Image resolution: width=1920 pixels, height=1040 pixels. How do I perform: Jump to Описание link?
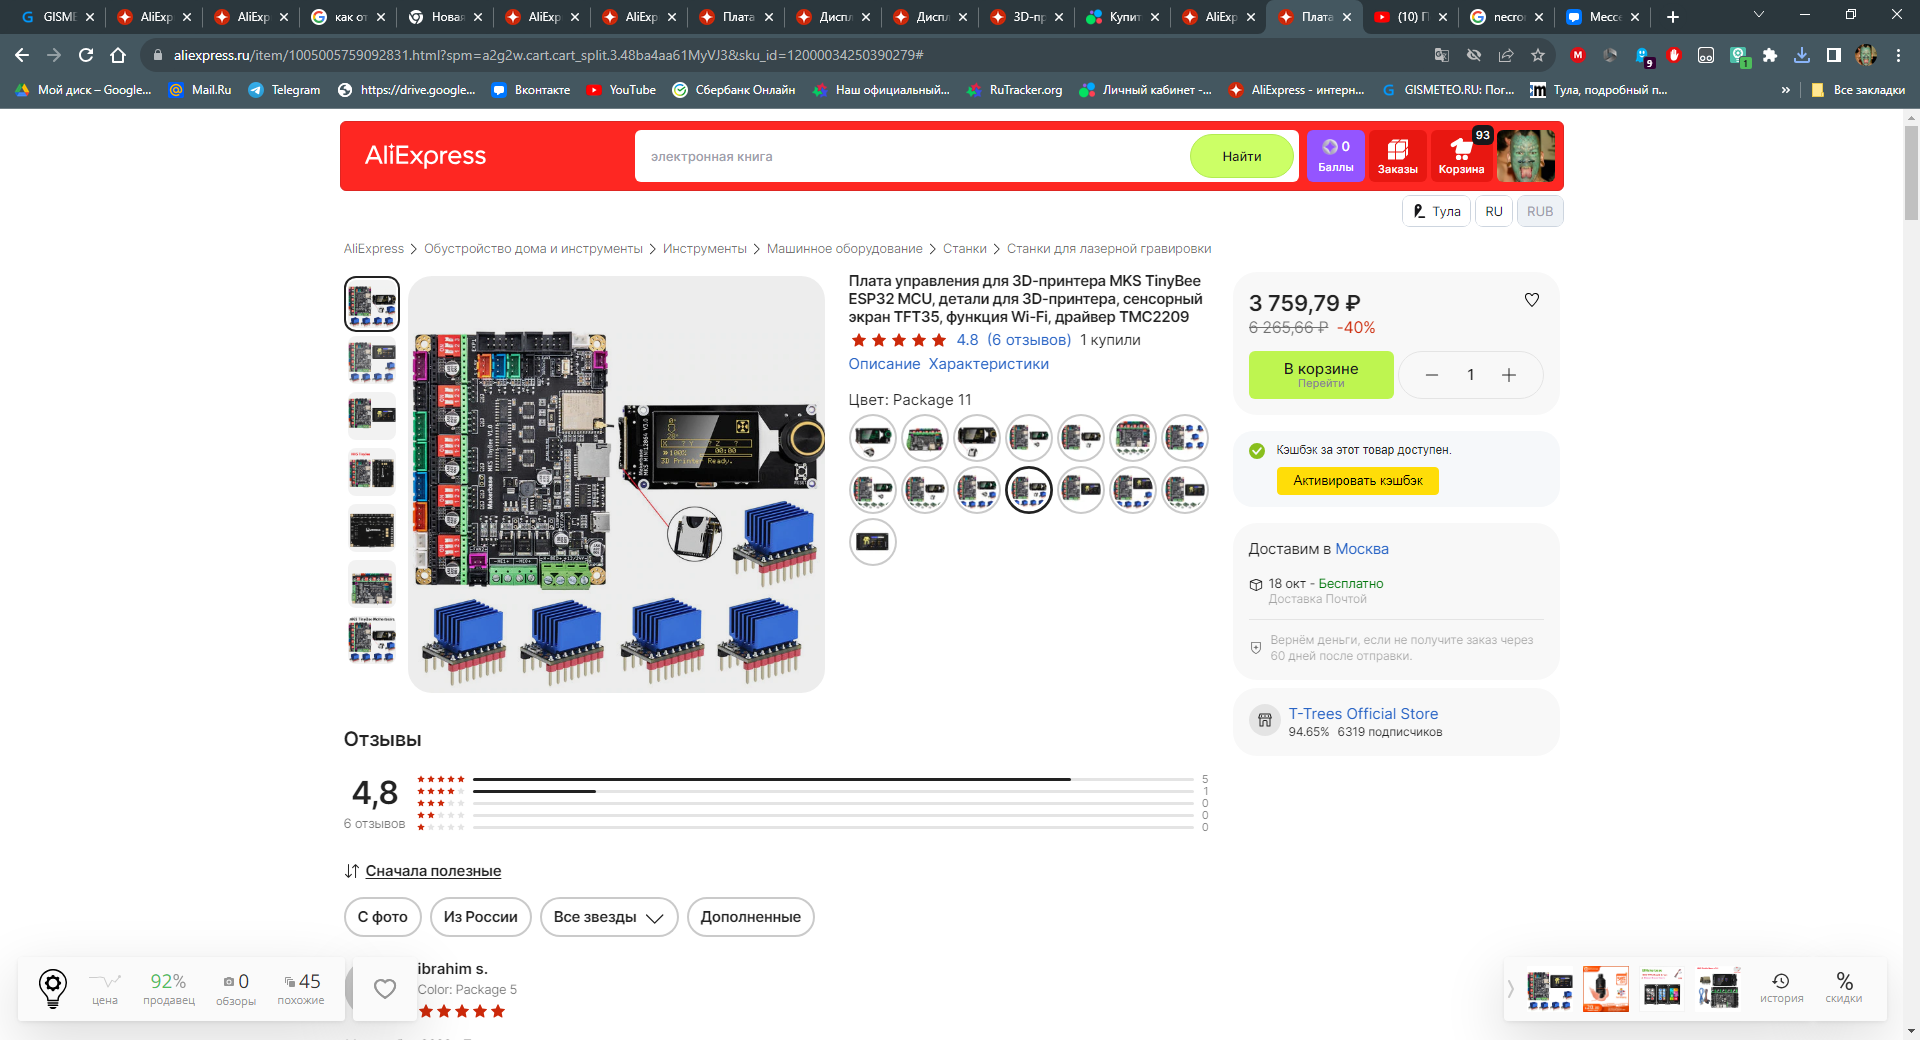[x=884, y=364]
